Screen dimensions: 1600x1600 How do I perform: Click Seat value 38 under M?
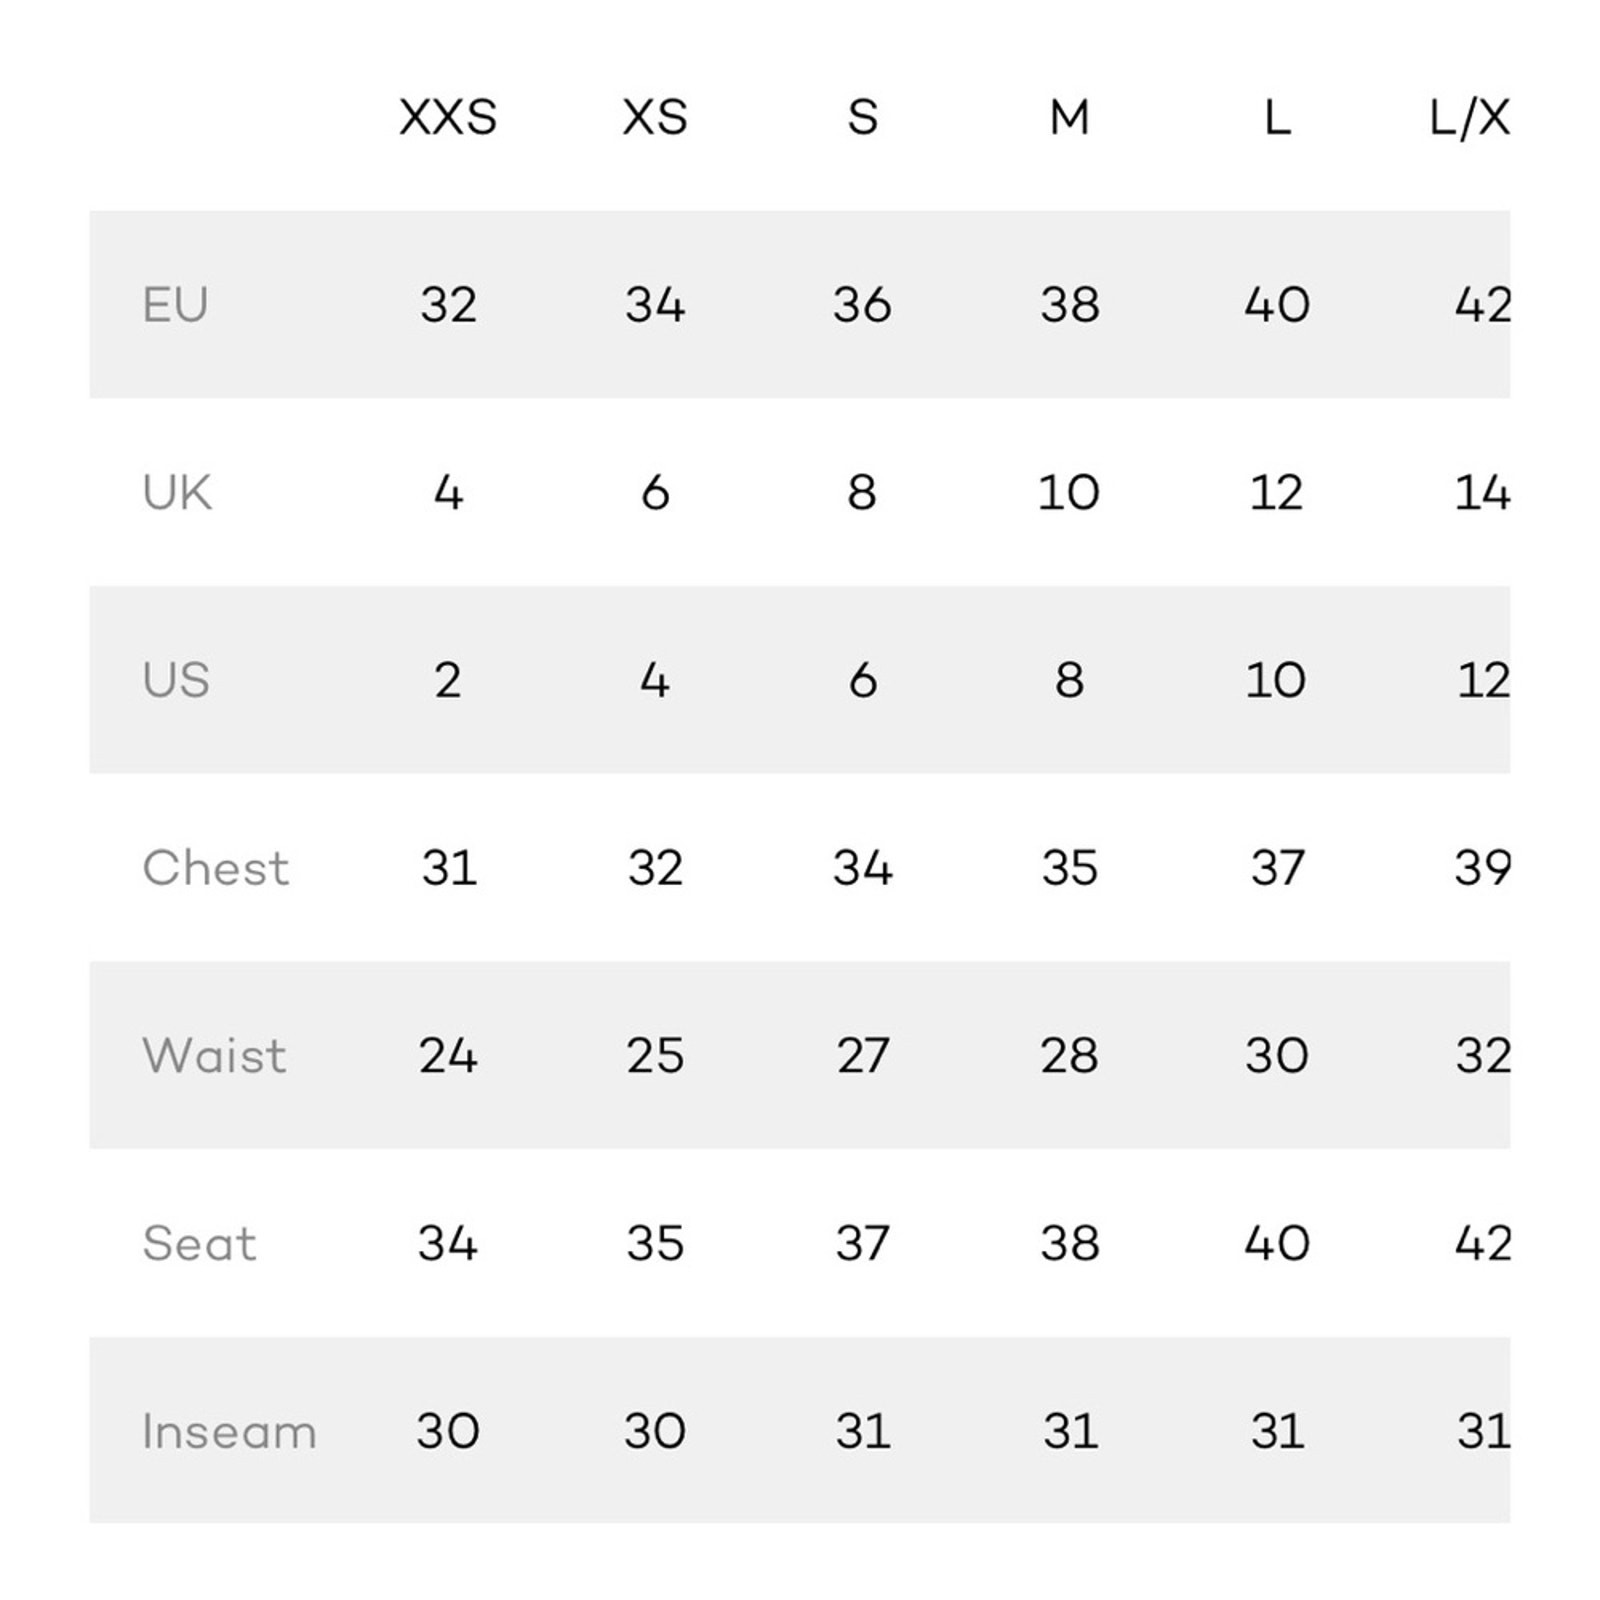1069,1244
